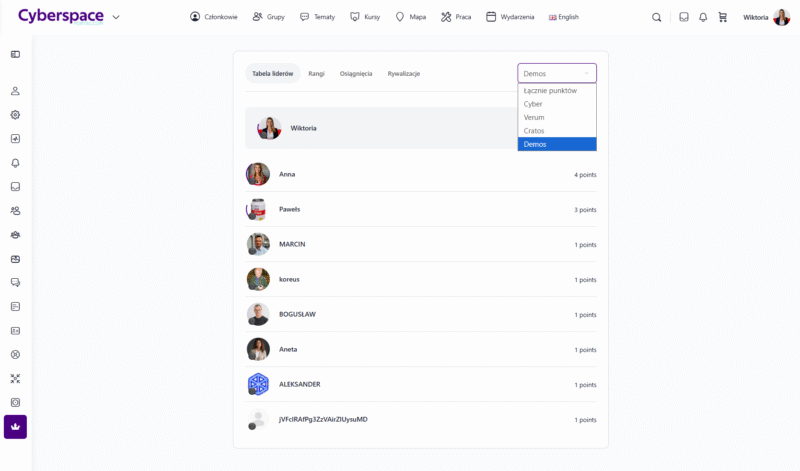Click the search magnifier icon
Viewport: 800px width, 471px height.
tap(656, 17)
